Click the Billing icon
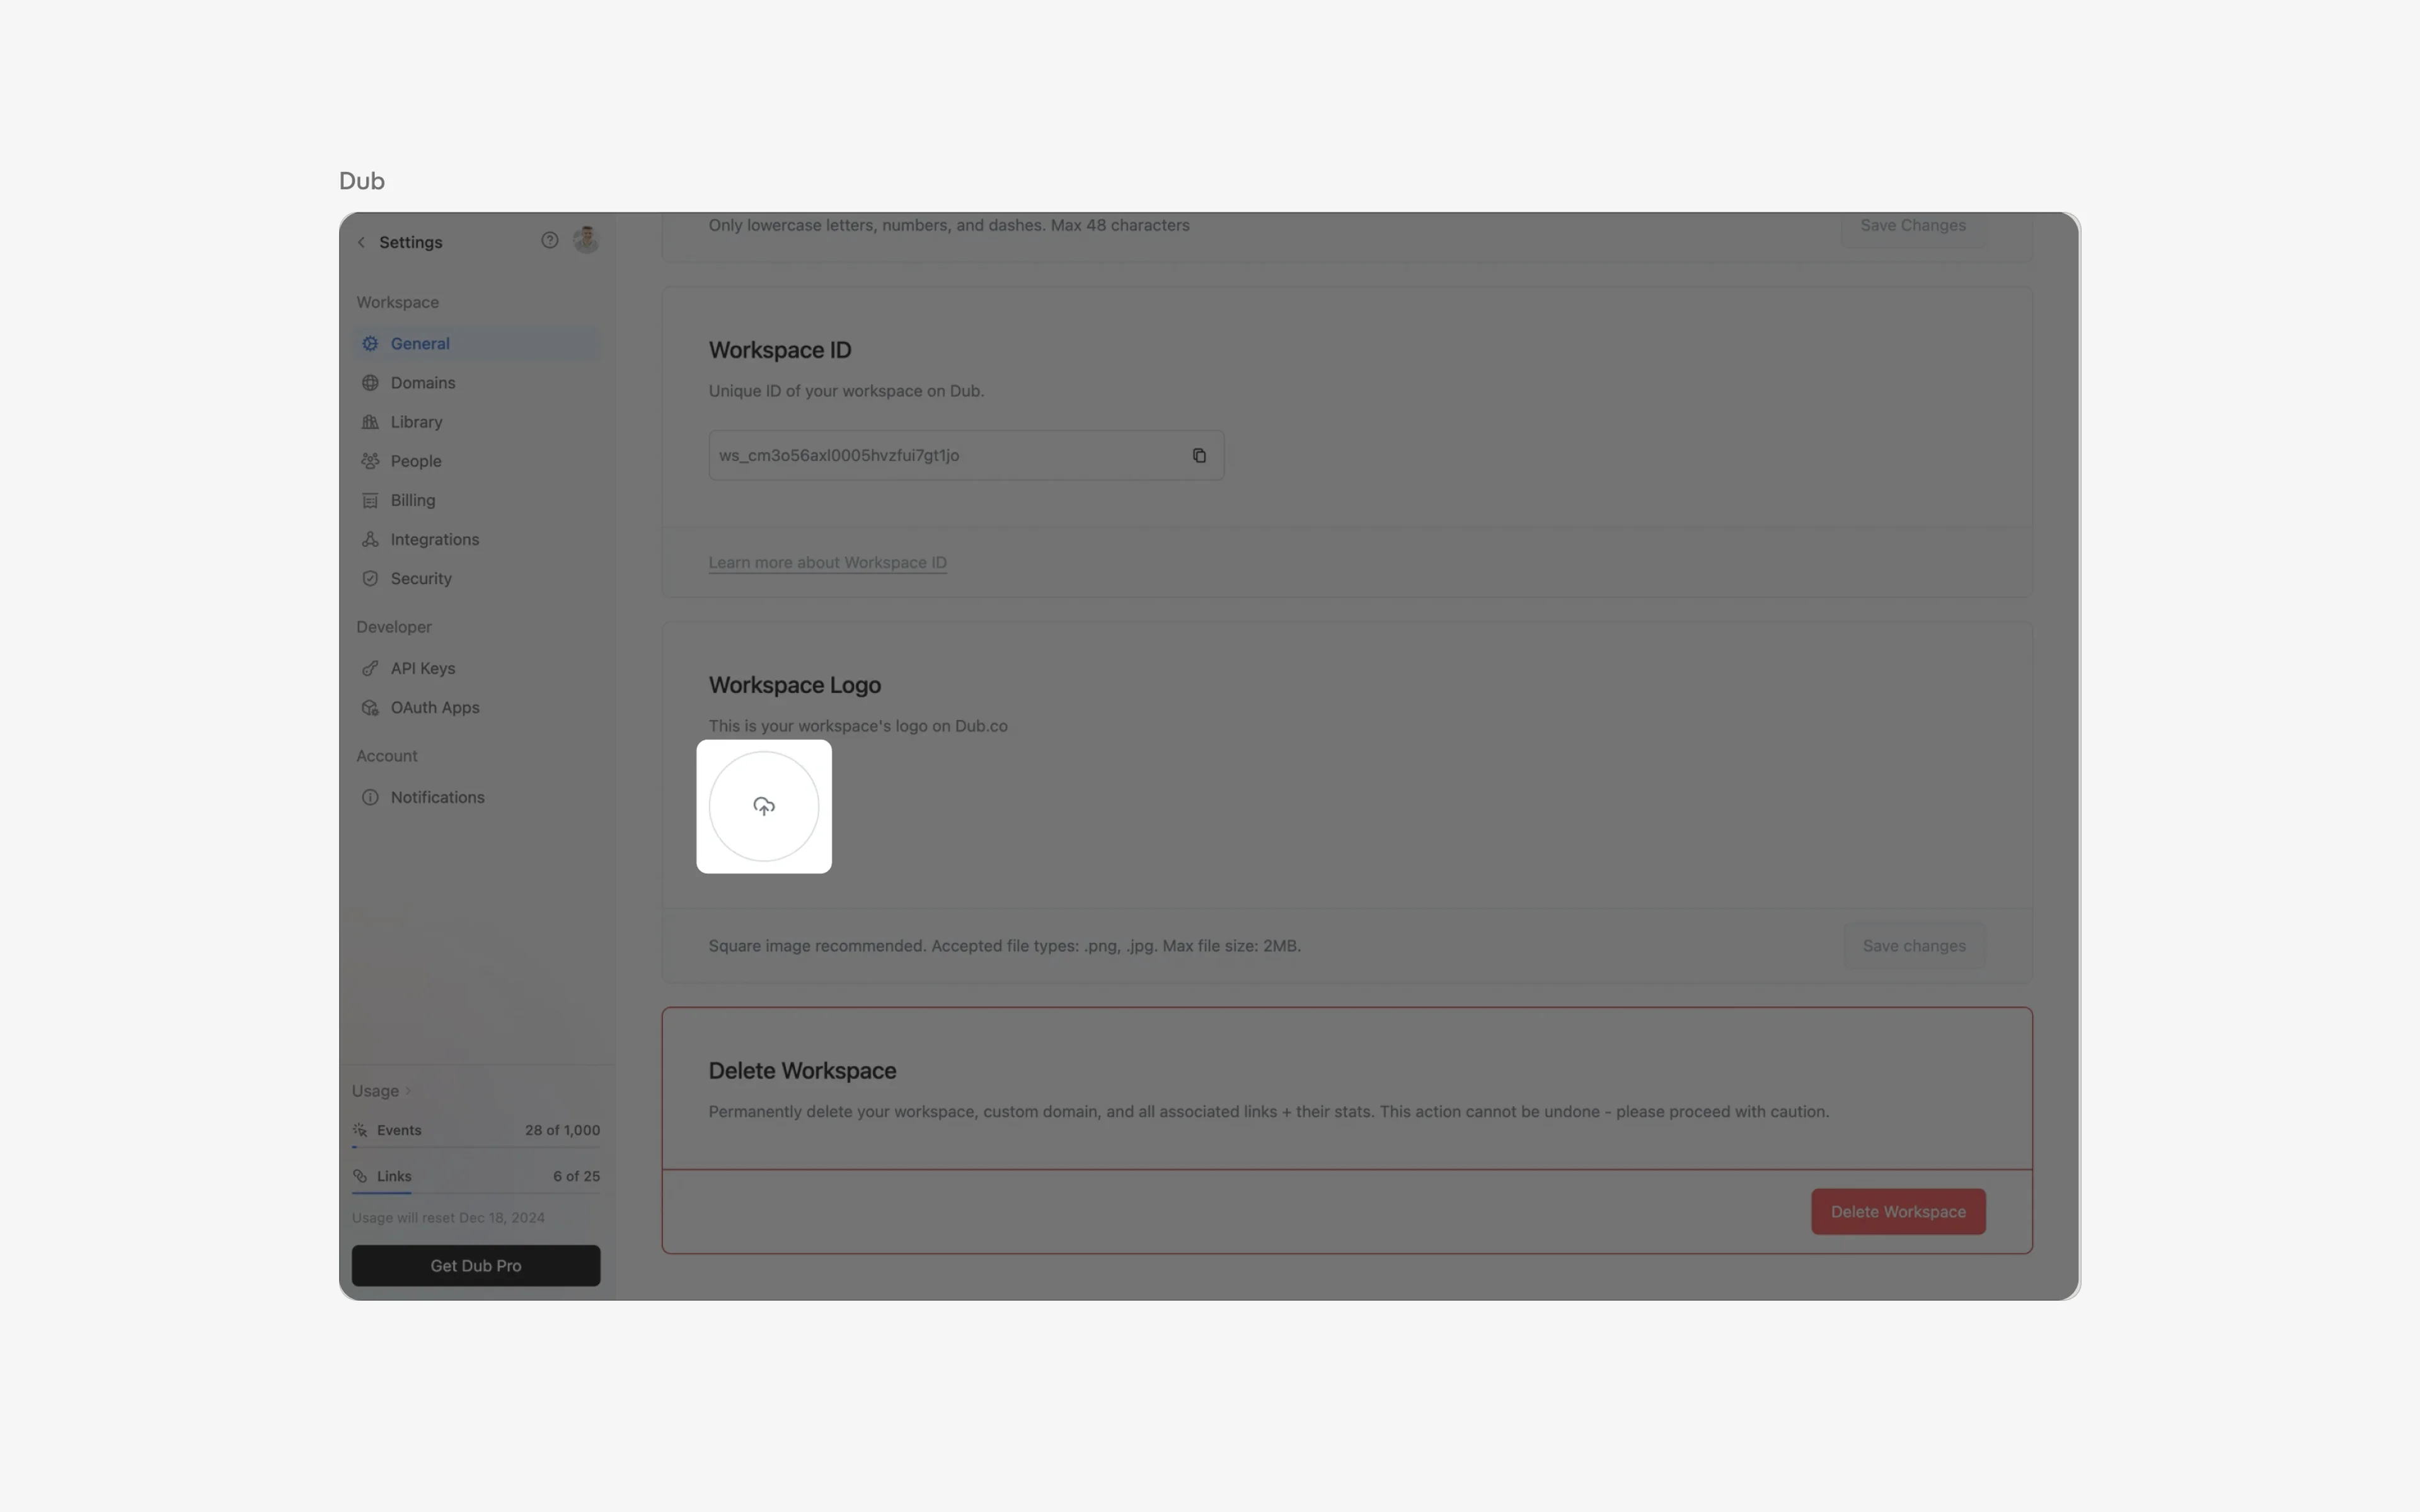 [369, 500]
